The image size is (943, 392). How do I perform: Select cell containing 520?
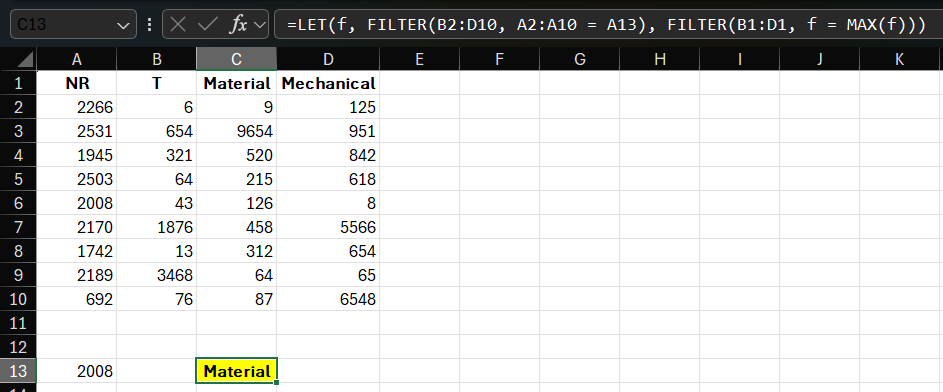click(x=236, y=155)
